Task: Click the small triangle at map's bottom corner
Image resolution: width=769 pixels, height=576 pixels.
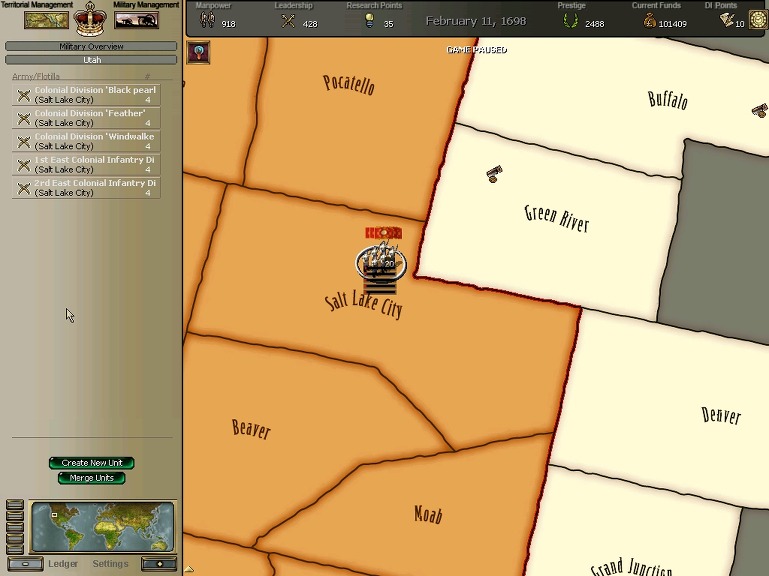Action: coord(189,570)
